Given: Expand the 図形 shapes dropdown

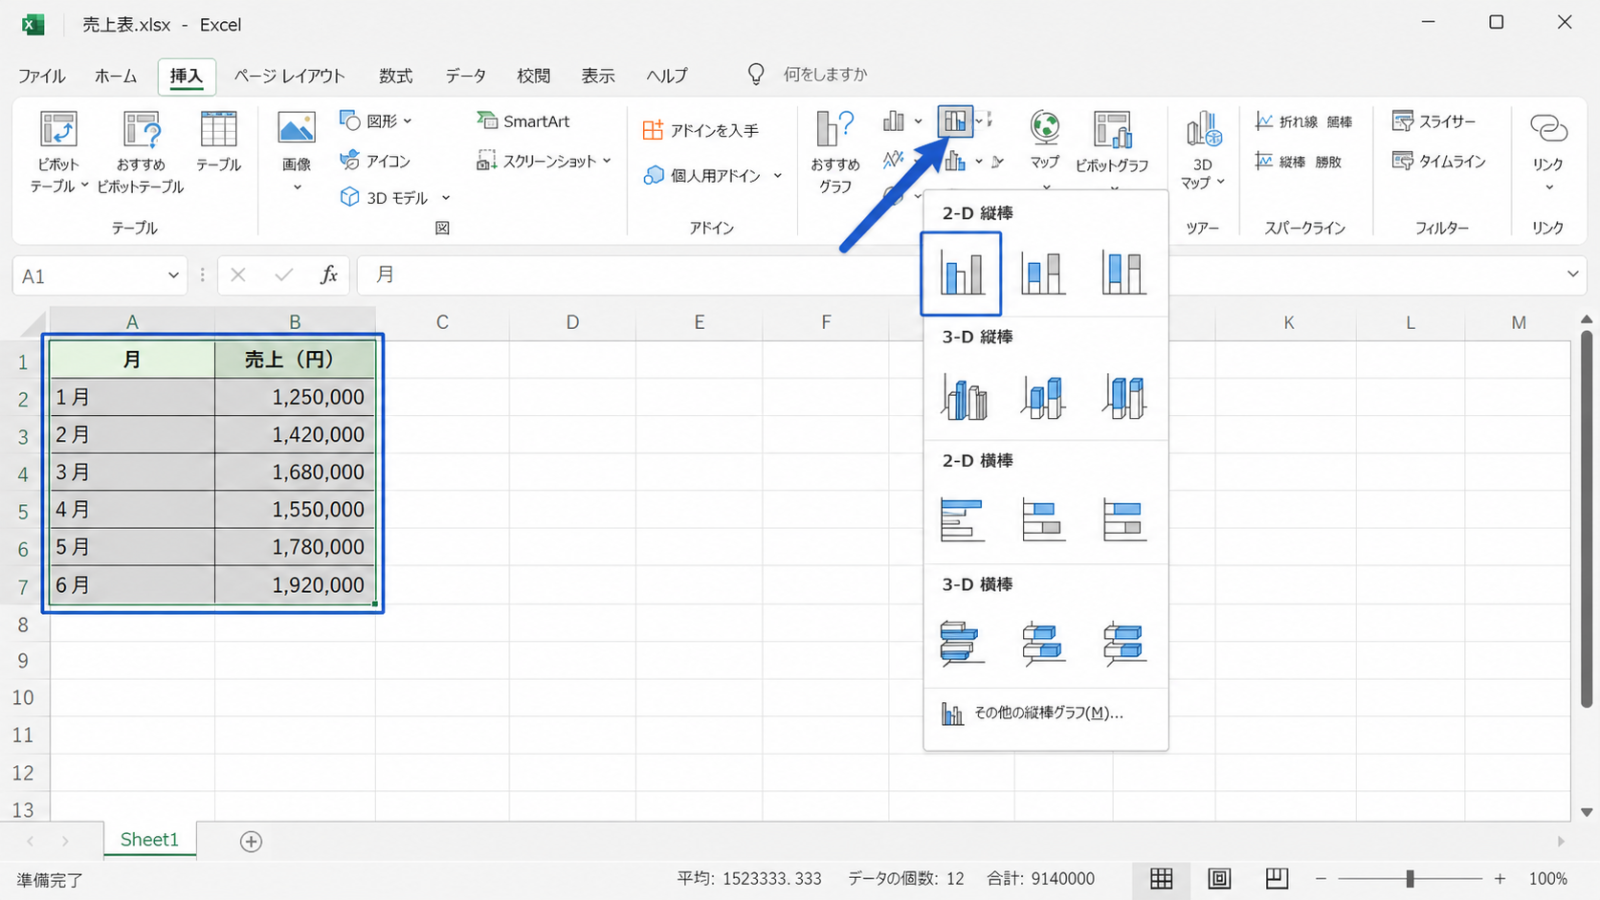Looking at the screenshot, I should (408, 121).
